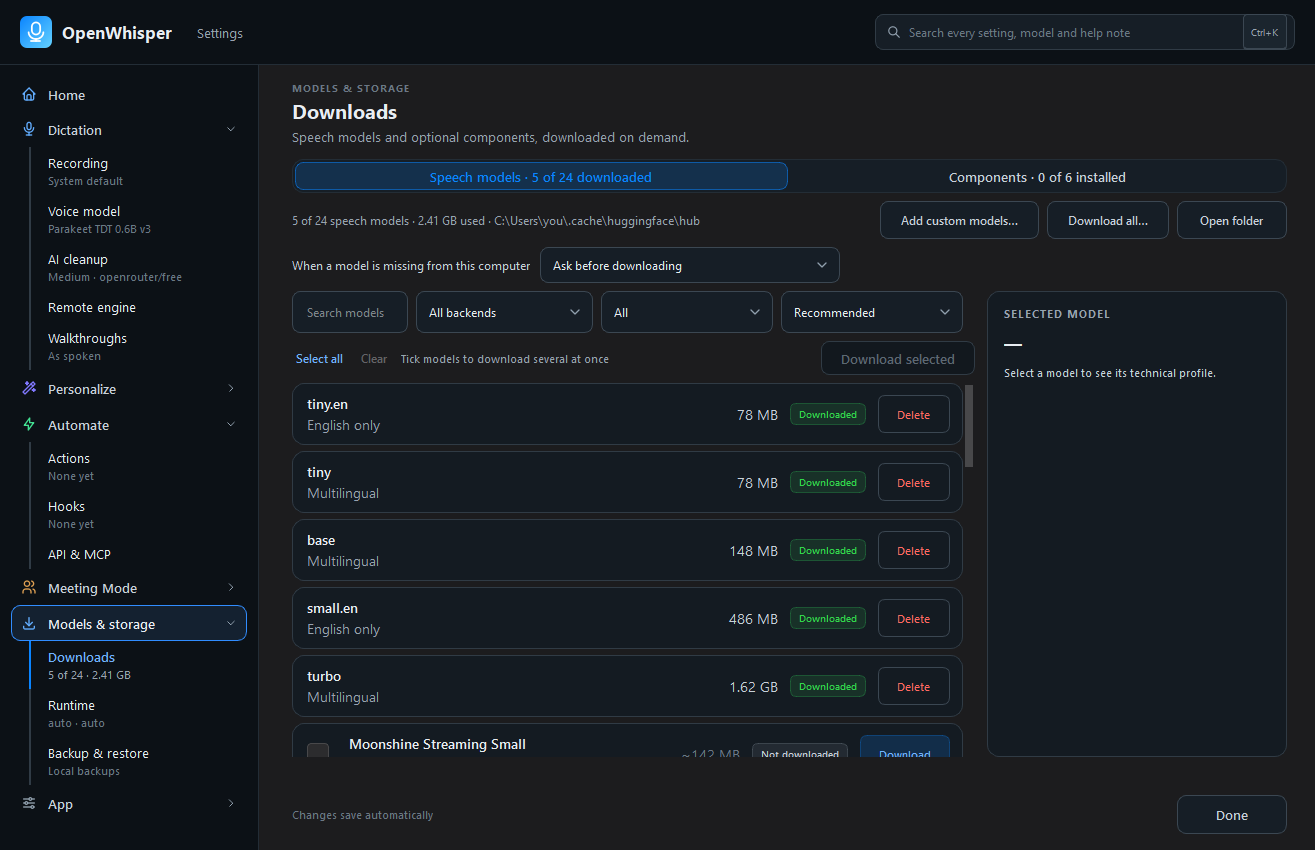Delete the tiny.en model
Viewport: 1315px width, 850px height.
pyautogui.click(x=913, y=415)
